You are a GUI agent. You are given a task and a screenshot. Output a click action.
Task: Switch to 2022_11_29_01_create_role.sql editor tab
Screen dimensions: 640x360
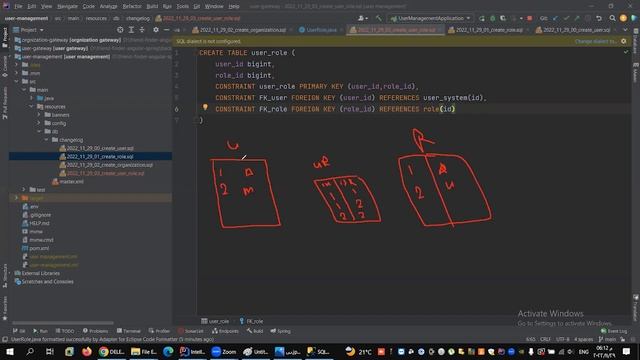[x=489, y=30]
